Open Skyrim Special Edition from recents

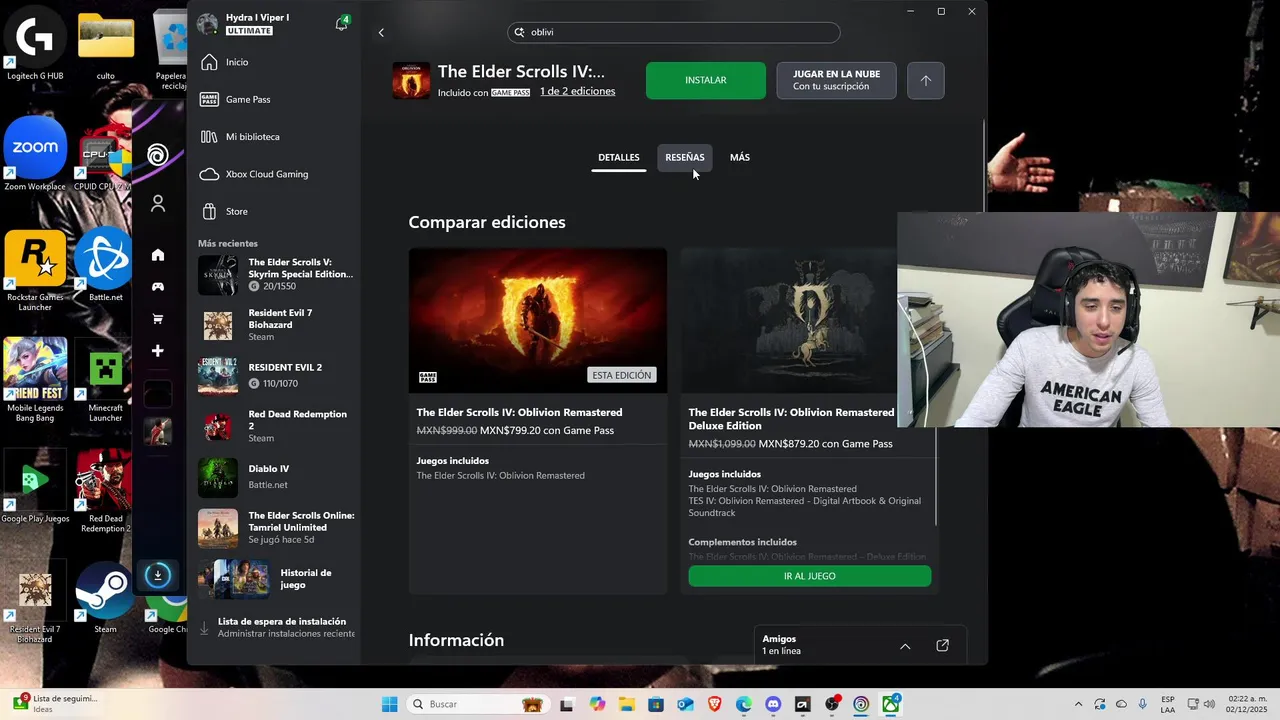tap(276, 275)
